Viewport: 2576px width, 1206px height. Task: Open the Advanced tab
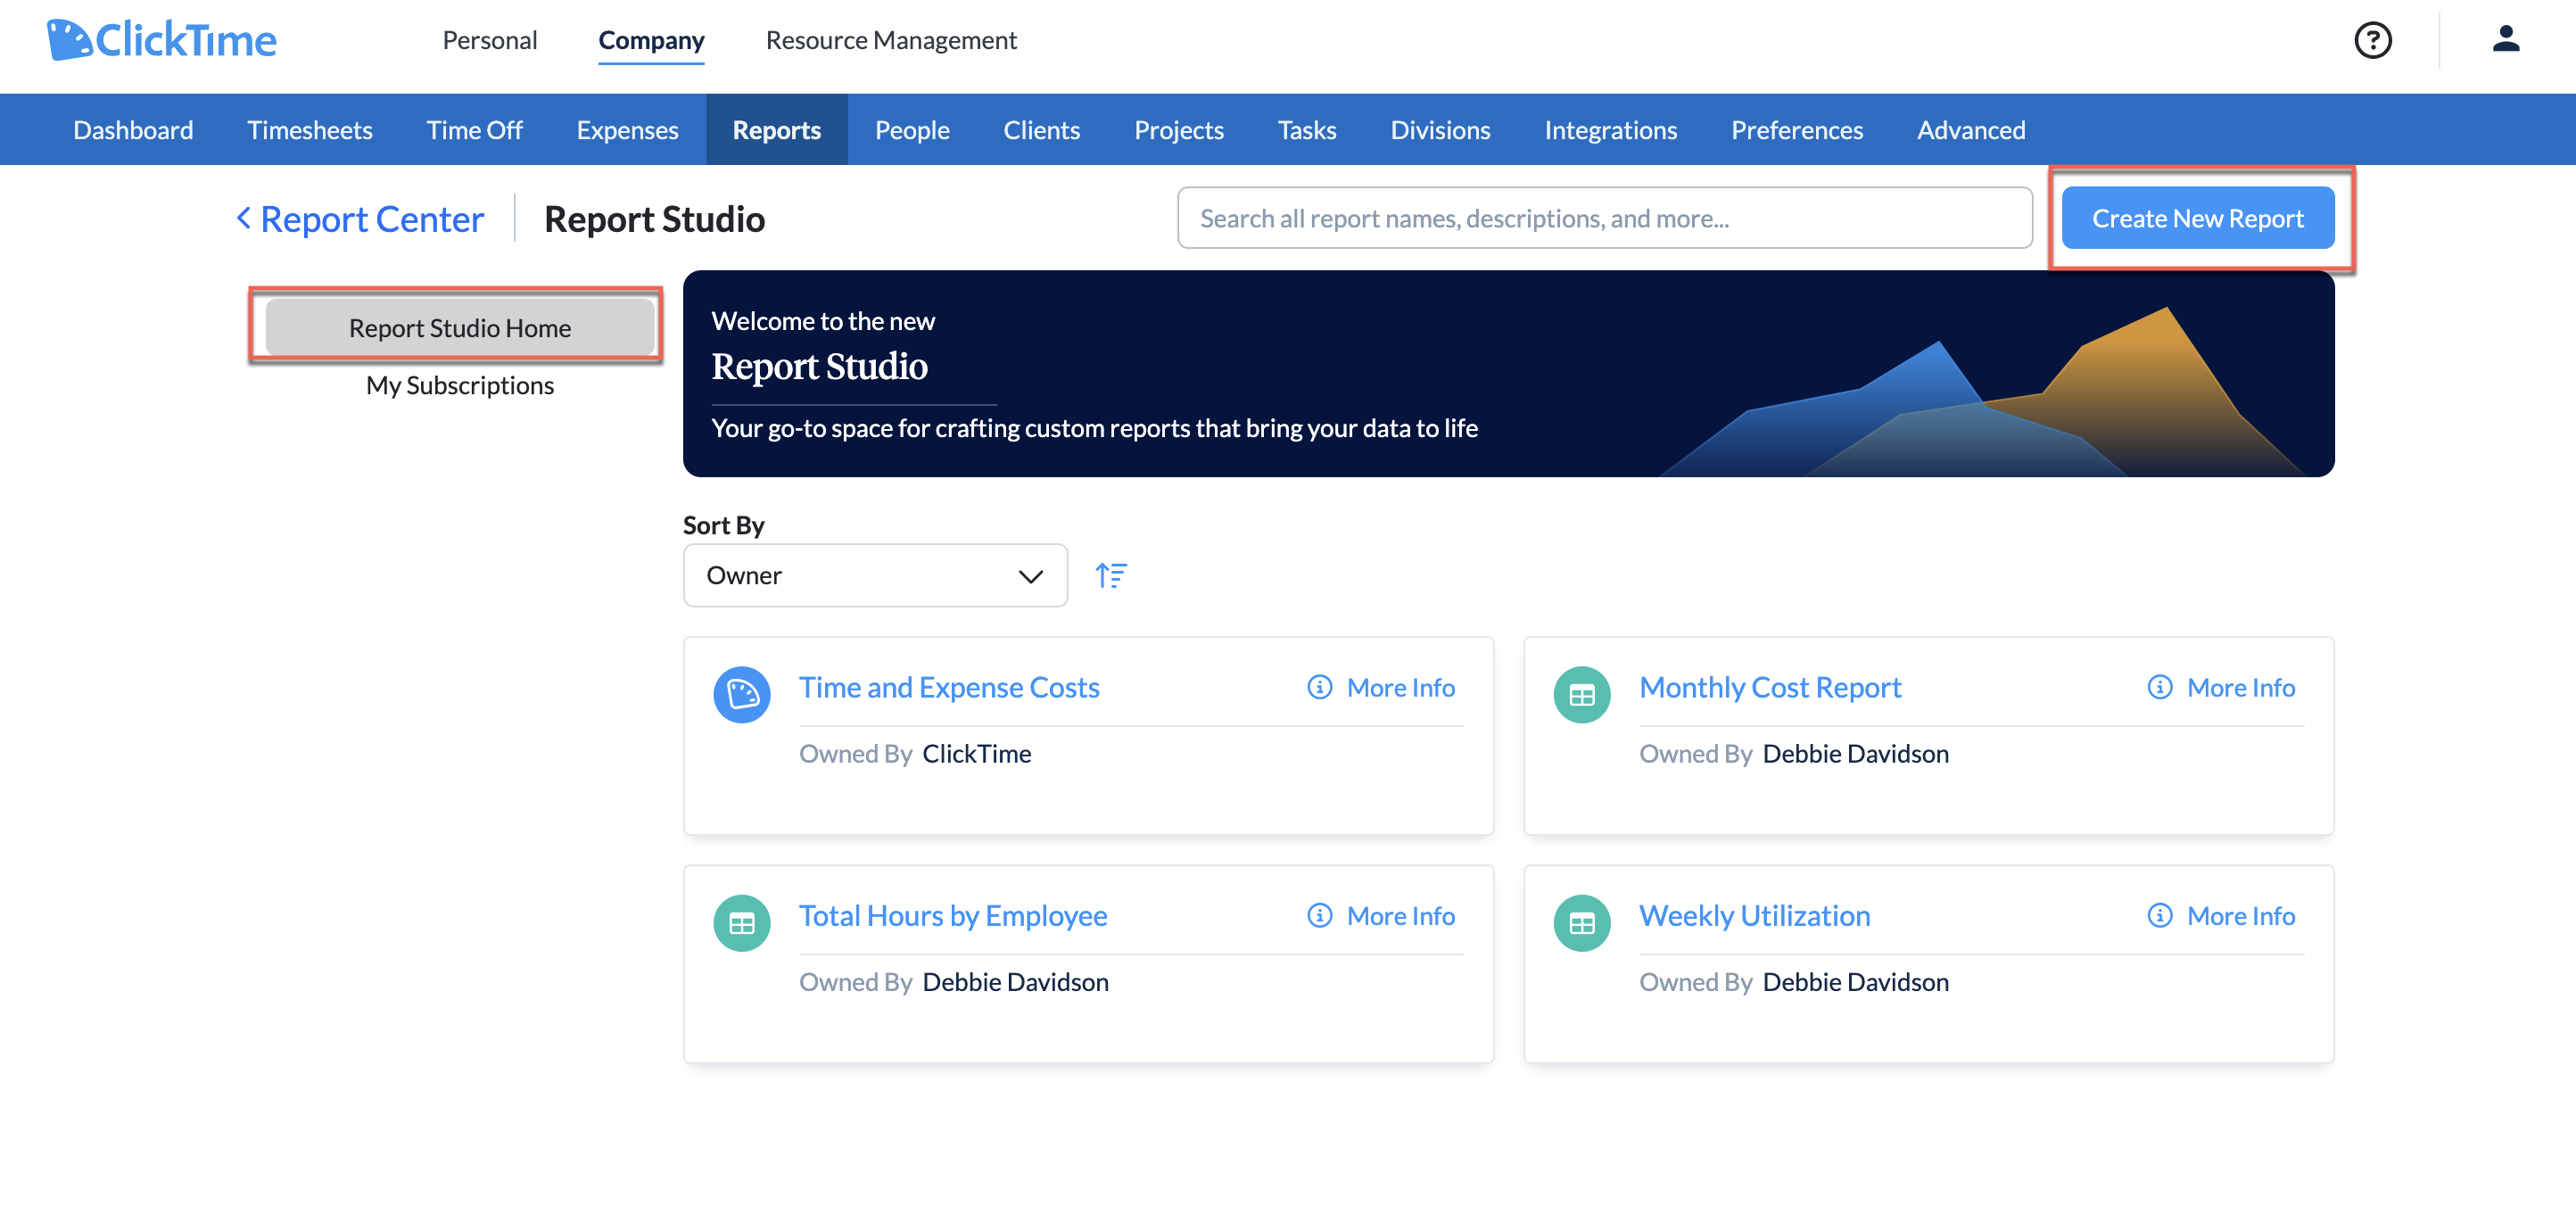[x=1971, y=129]
